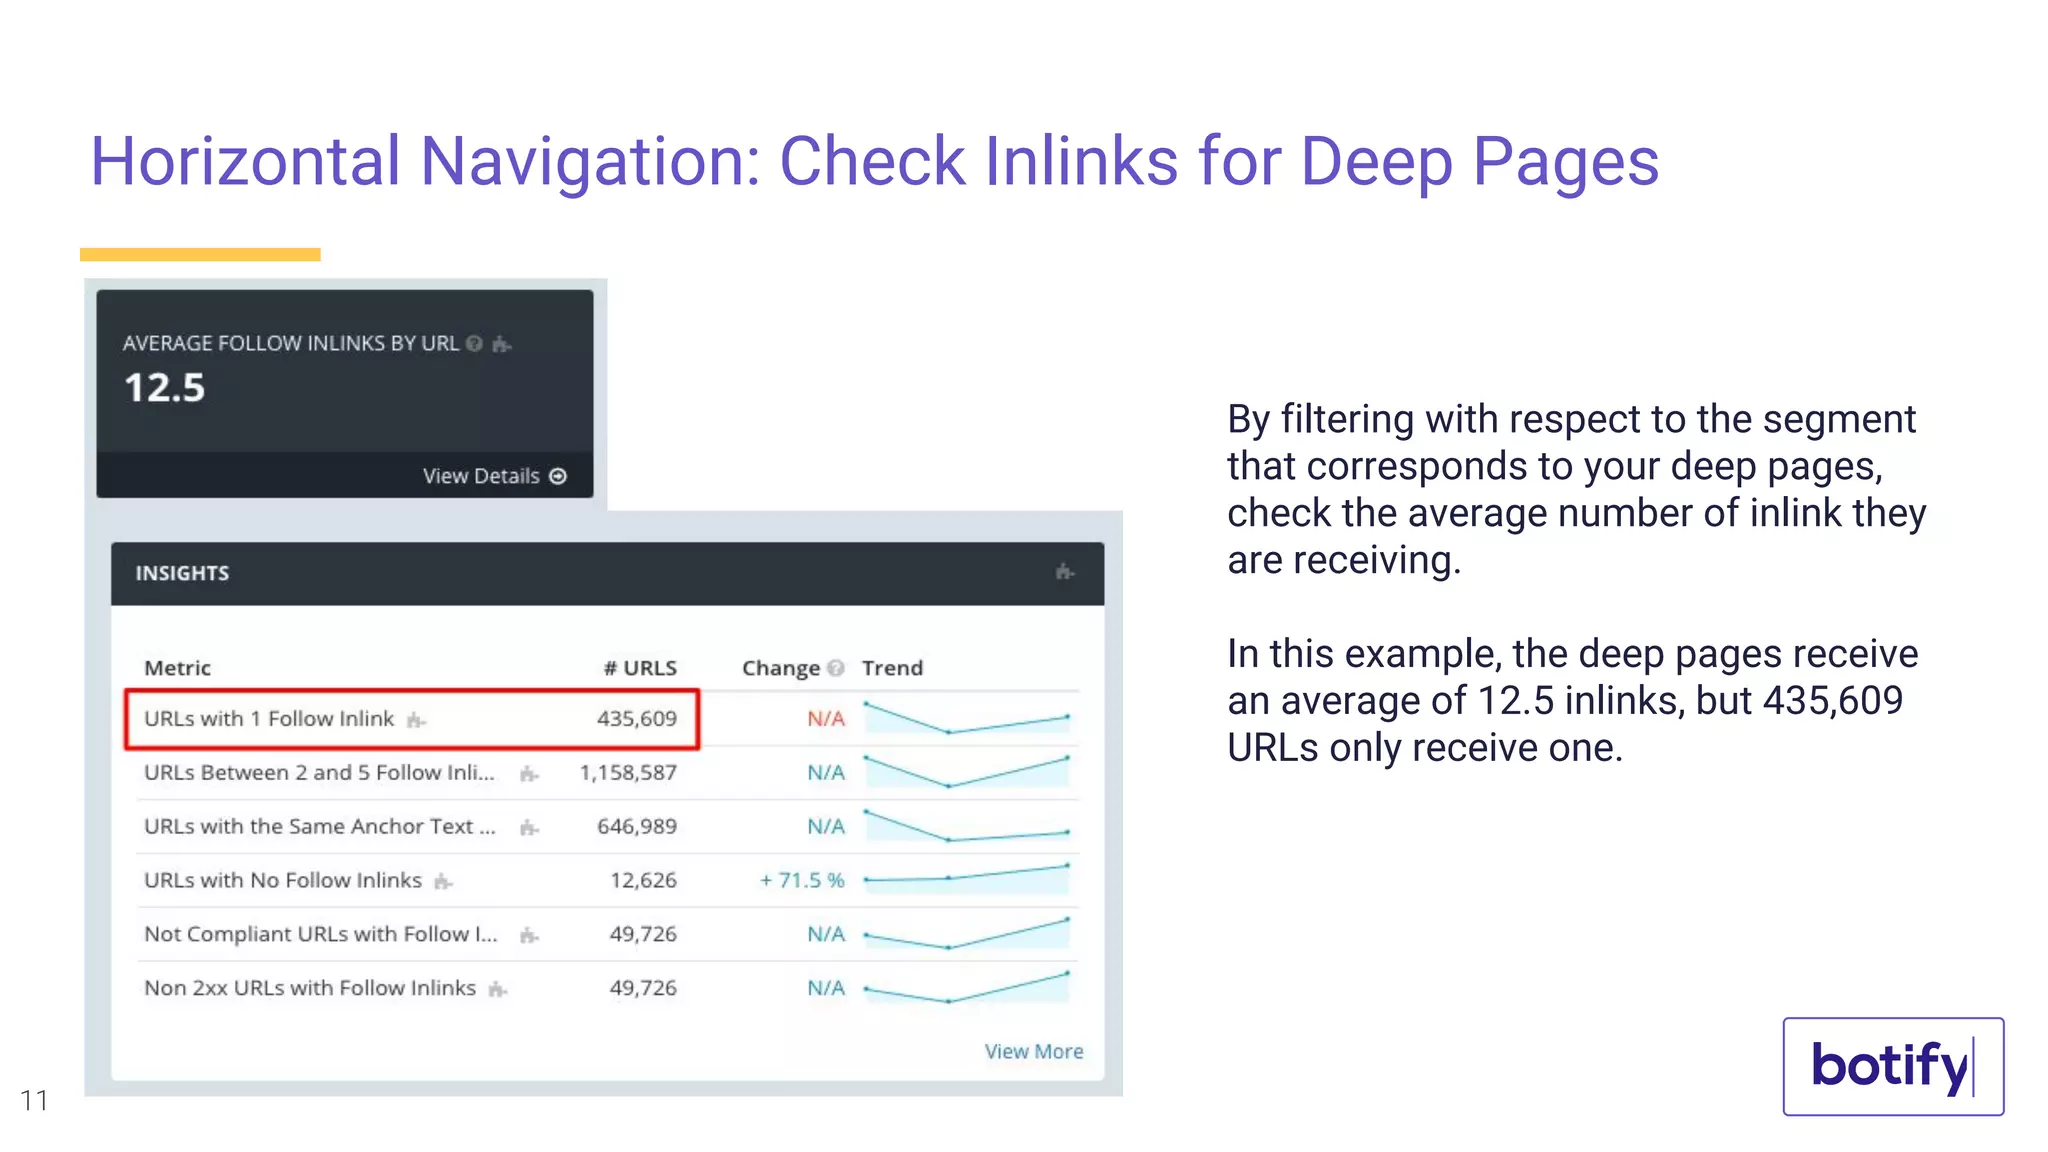Click filter icon on Non 2xx URLs row
Image resolution: width=2048 pixels, height=1152 pixels.
click(498, 988)
